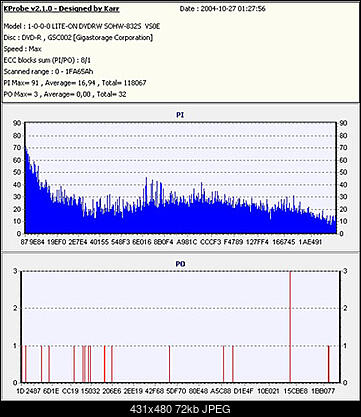Viewport: 361px width, 417px height.
Task: Click the PO chart title
Action: coord(180,264)
